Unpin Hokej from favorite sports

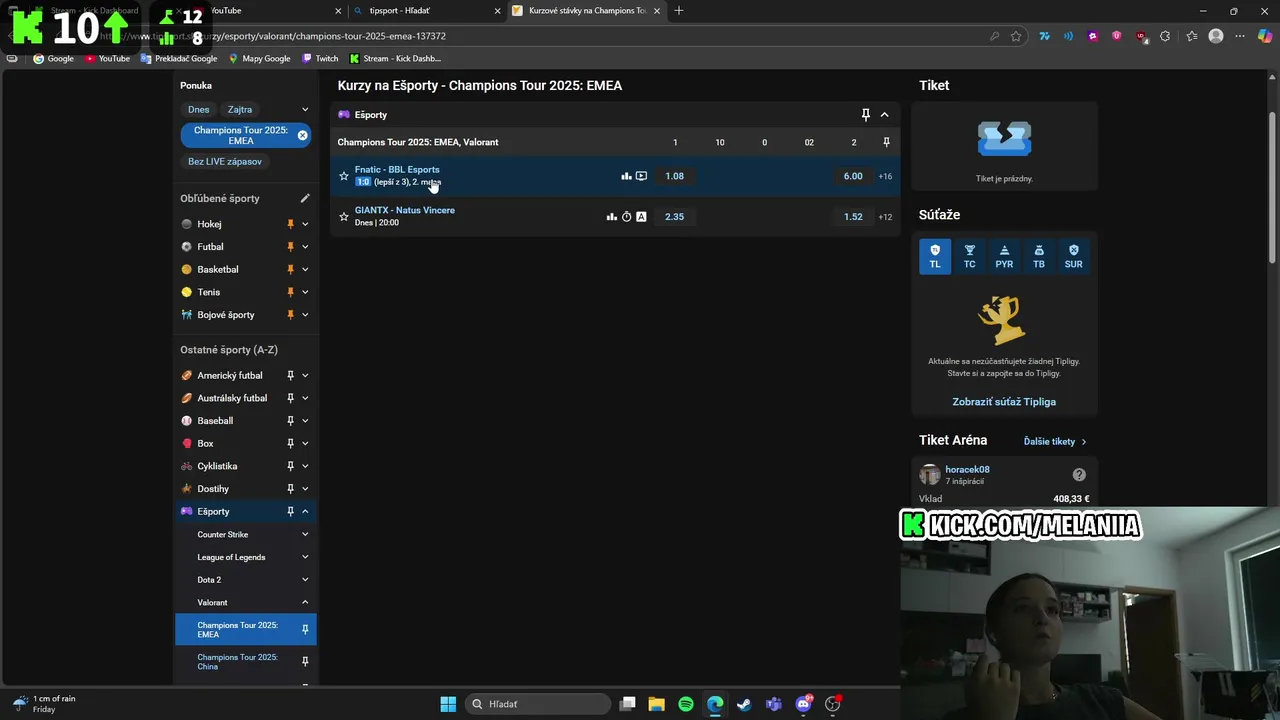tap(291, 224)
